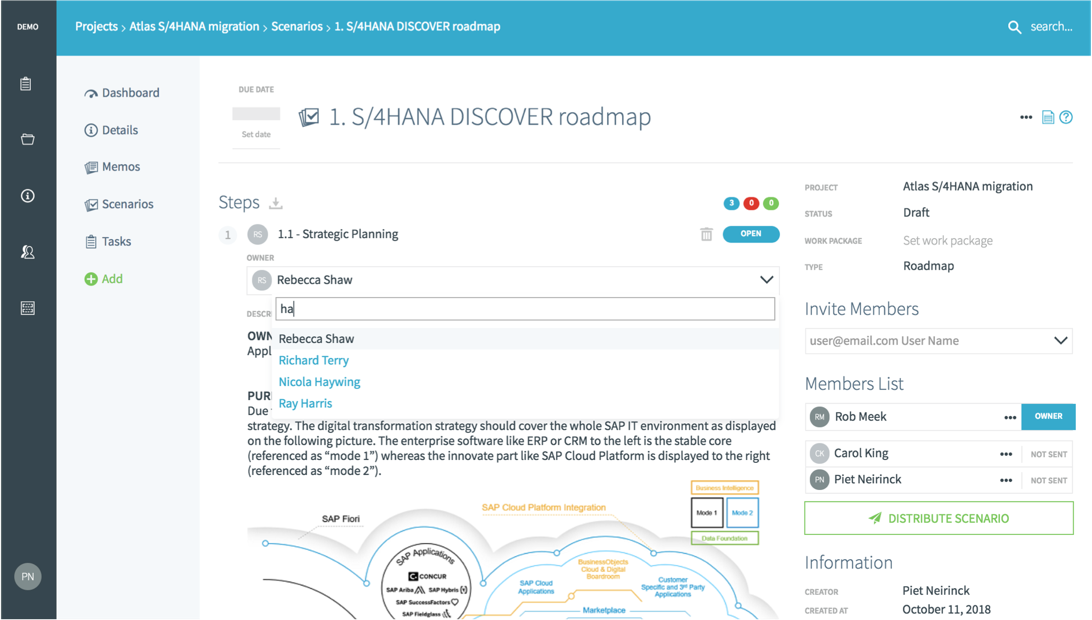Image resolution: width=1092 pixels, height=620 pixels.
Task: Click the Roadmap type value
Action: pos(928,266)
